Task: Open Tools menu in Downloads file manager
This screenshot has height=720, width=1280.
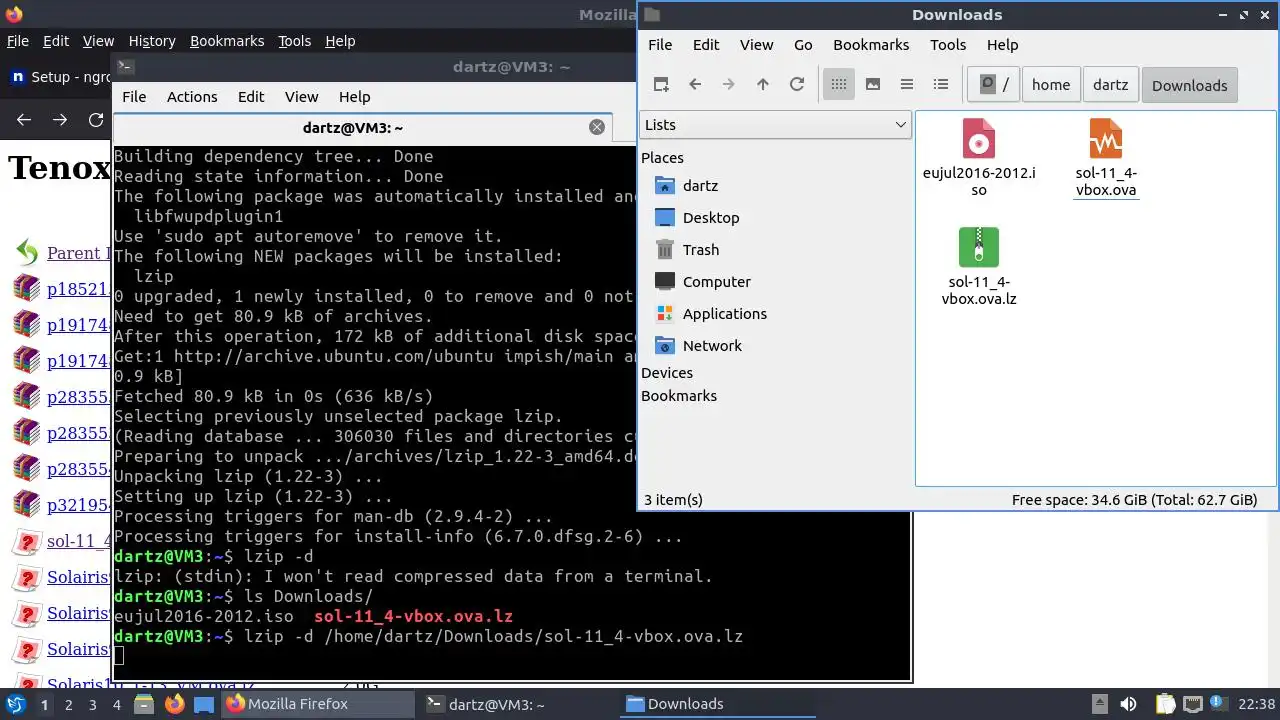Action: click(x=948, y=45)
